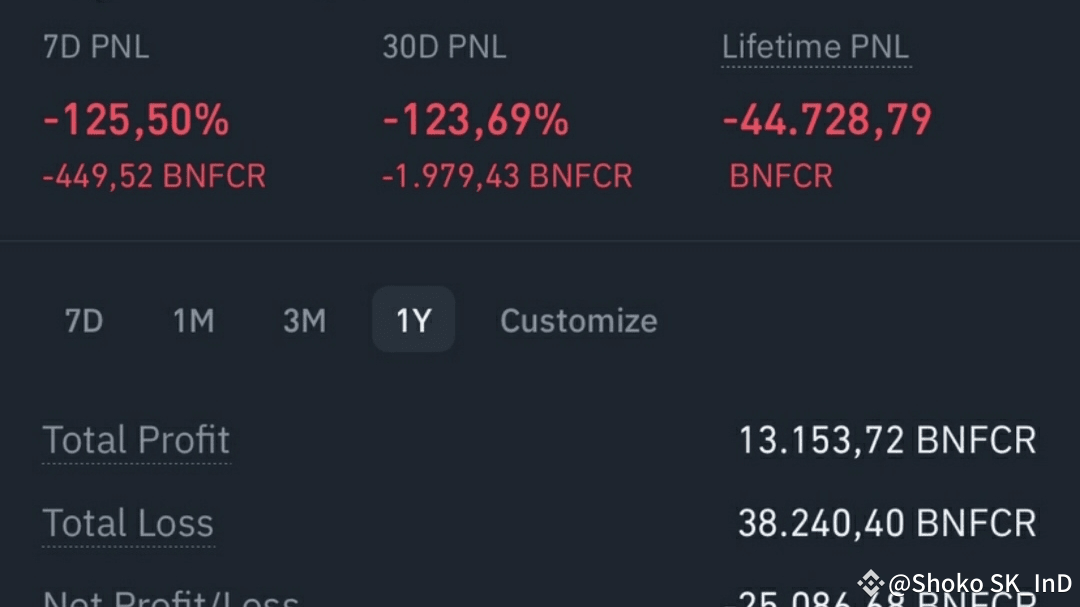Click the -123,69% 30D percentage value
Image resolution: width=1080 pixels, height=607 pixels.
coord(476,121)
